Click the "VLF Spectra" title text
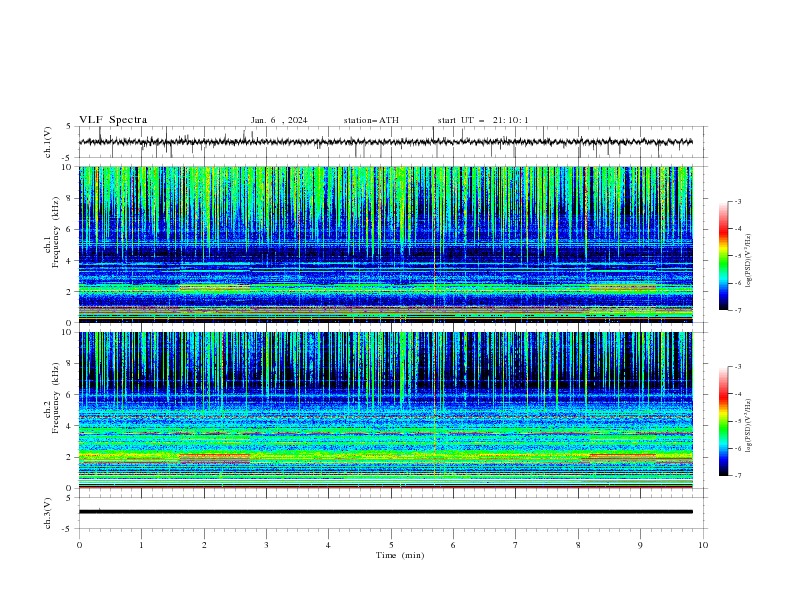792x612 pixels. [113, 120]
